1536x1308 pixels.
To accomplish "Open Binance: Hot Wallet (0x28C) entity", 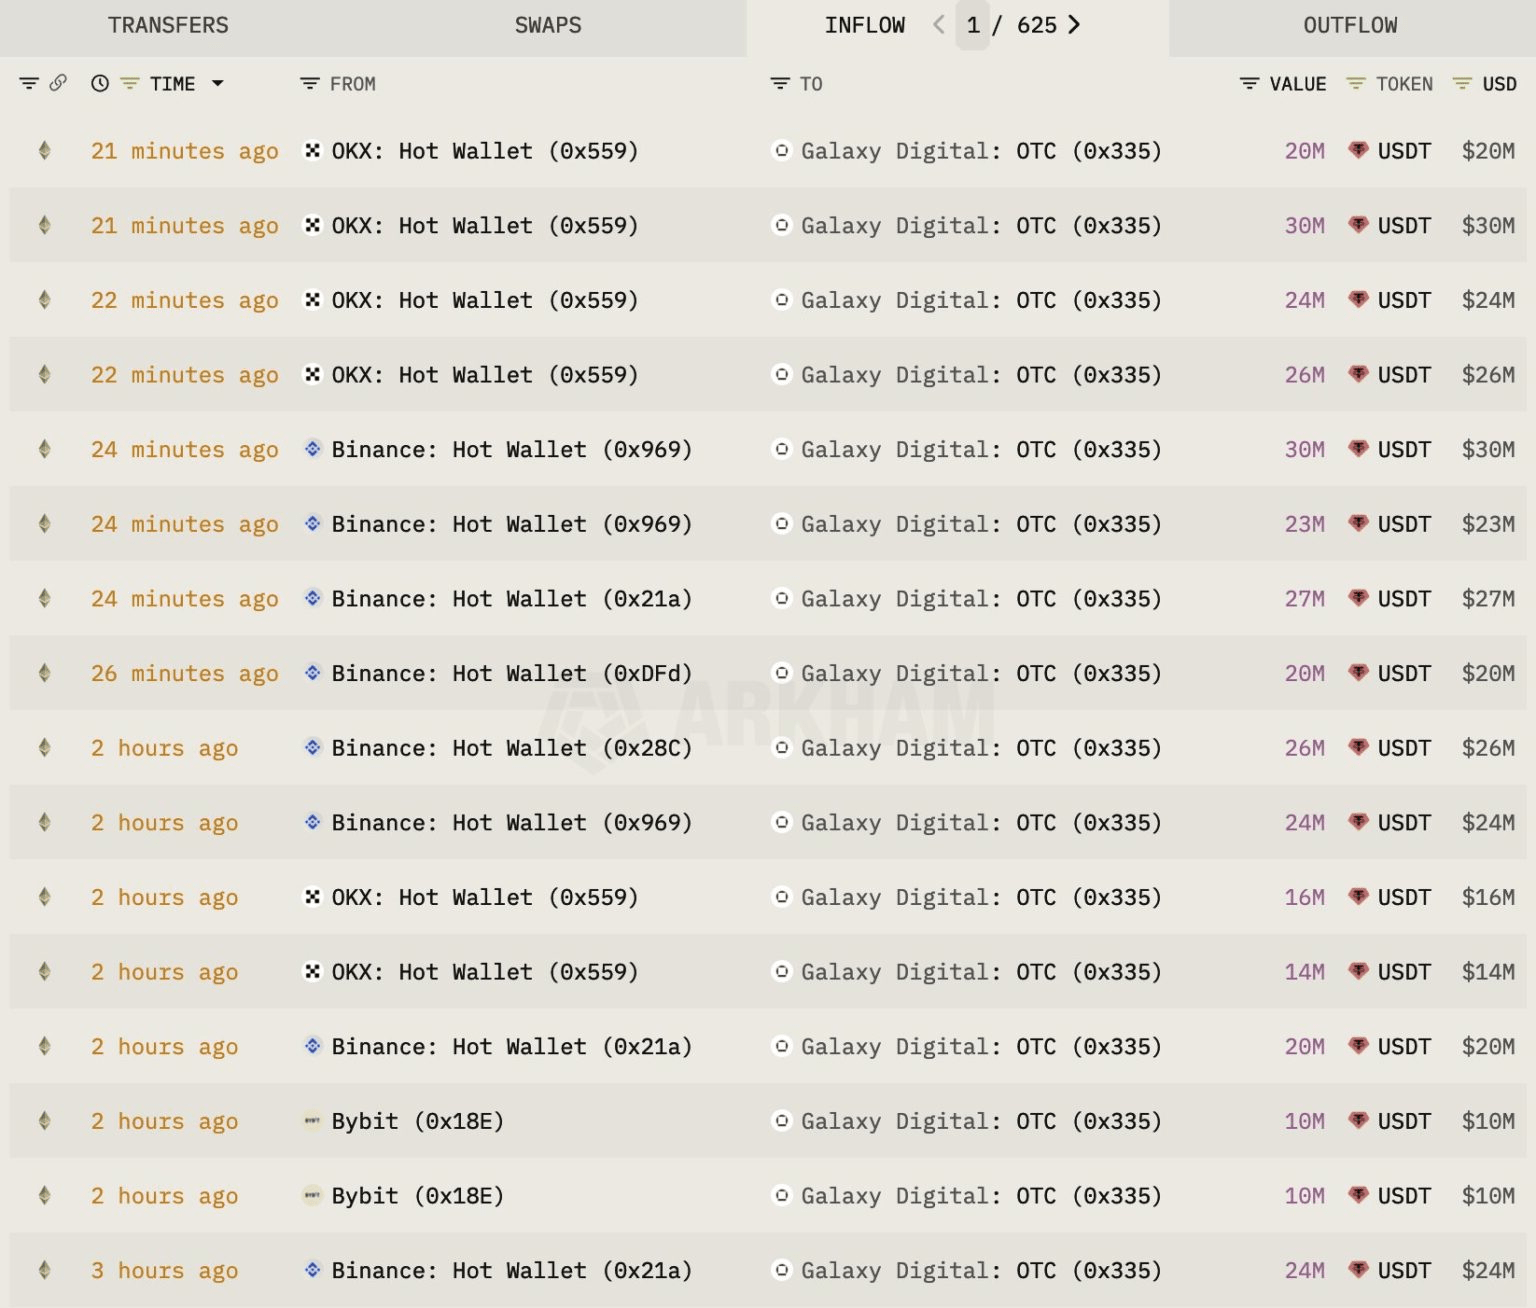I will [512, 748].
